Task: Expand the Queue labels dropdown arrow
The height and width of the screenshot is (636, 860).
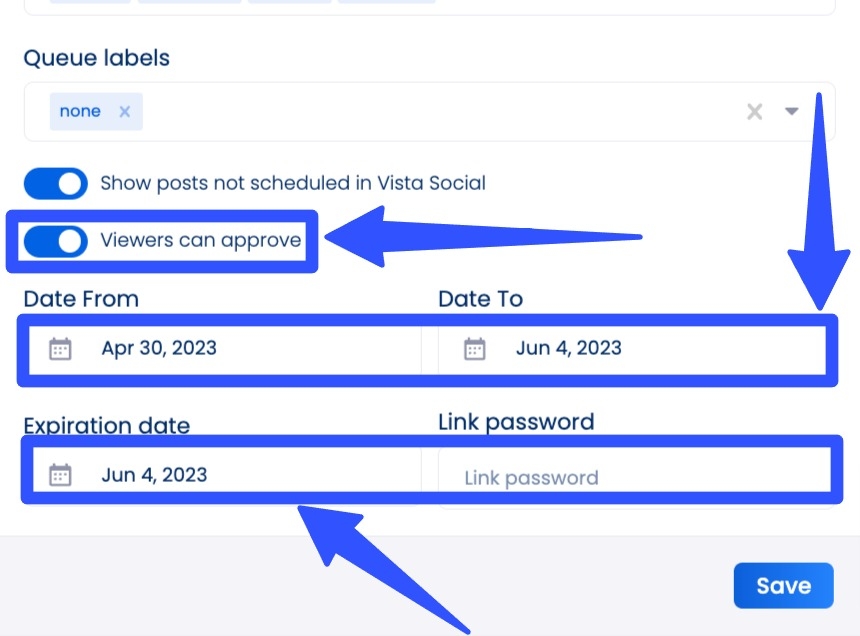Action: [791, 111]
